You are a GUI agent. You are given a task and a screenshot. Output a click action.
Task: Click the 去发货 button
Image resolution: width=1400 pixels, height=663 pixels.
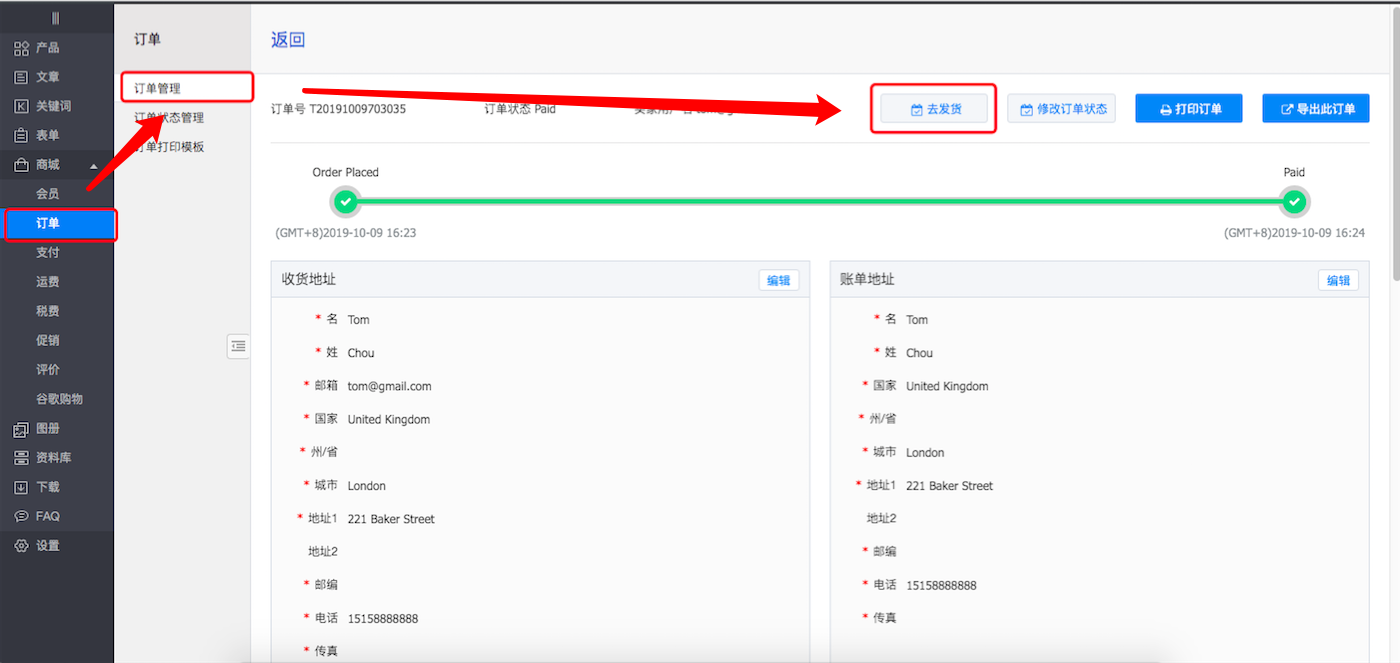(934, 109)
